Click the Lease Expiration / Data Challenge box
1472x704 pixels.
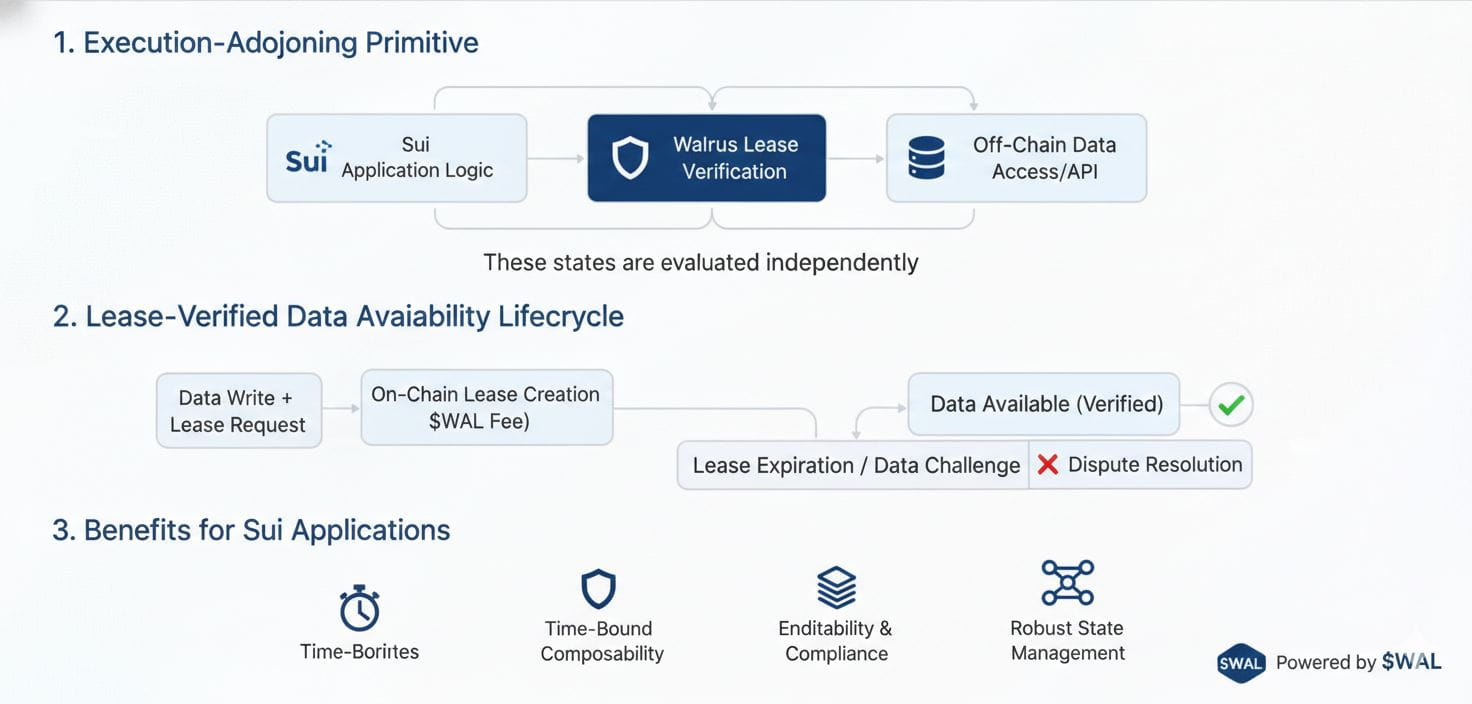coord(855,466)
